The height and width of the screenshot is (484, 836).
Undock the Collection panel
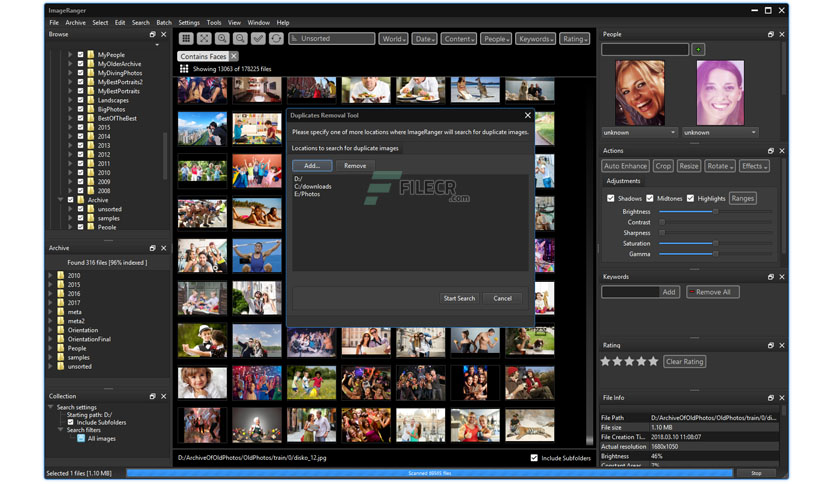click(x=152, y=396)
